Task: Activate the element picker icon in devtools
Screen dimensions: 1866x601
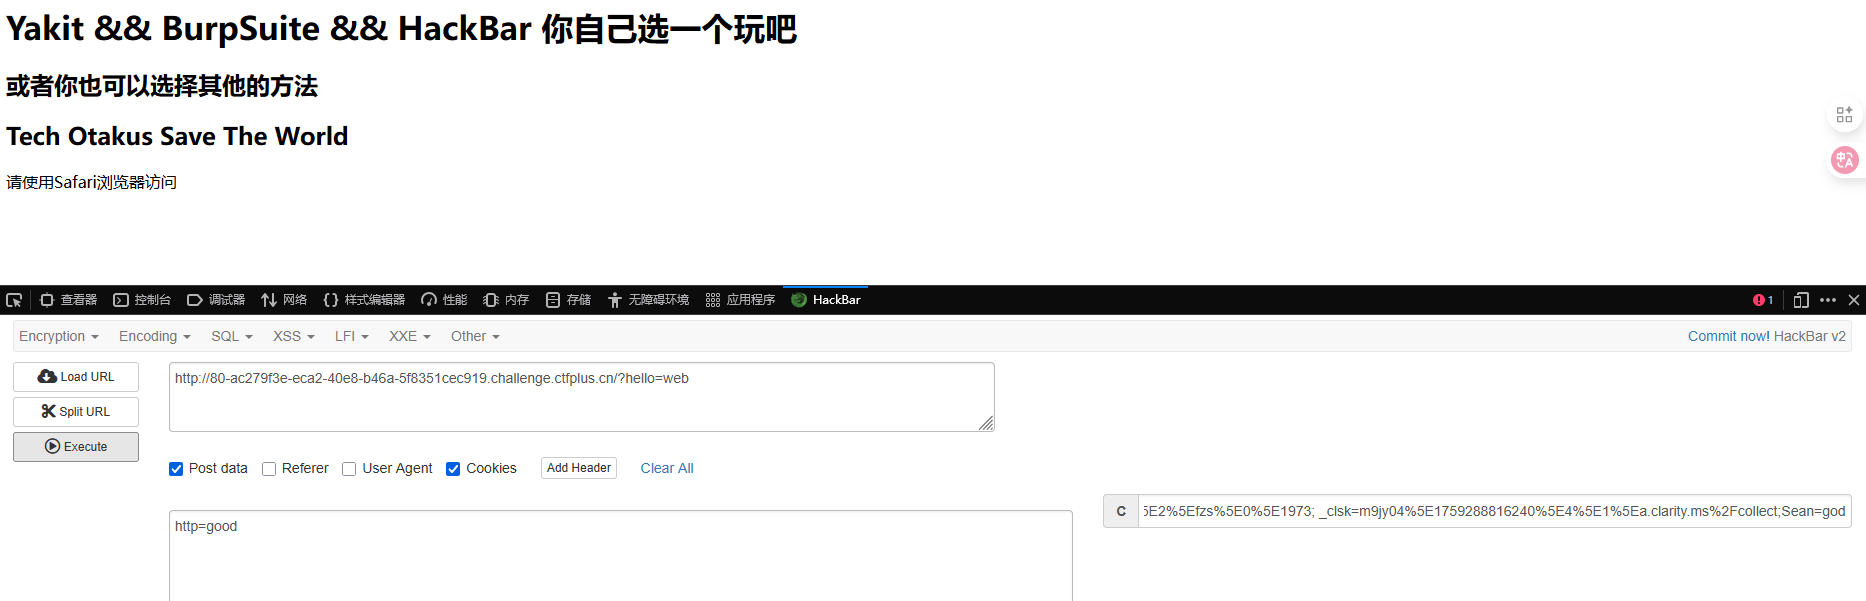Action: tap(14, 300)
